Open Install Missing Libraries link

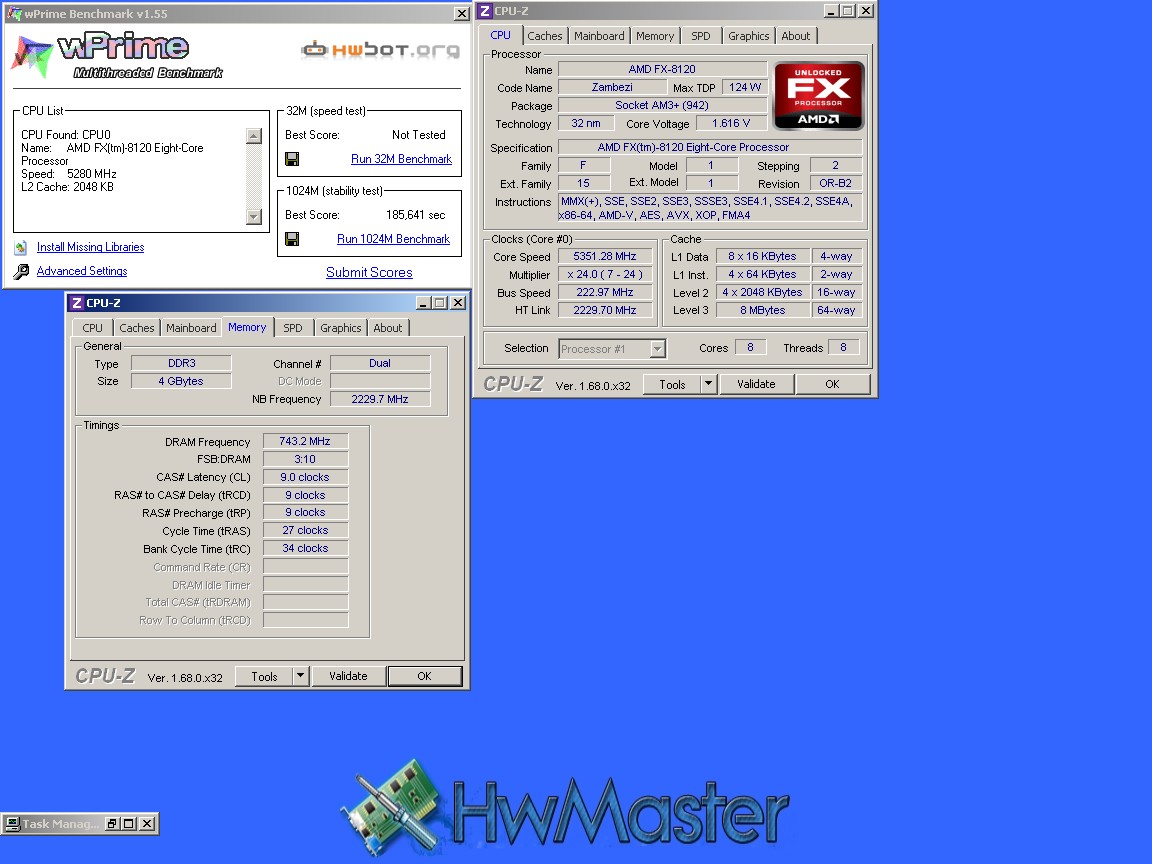click(90, 247)
